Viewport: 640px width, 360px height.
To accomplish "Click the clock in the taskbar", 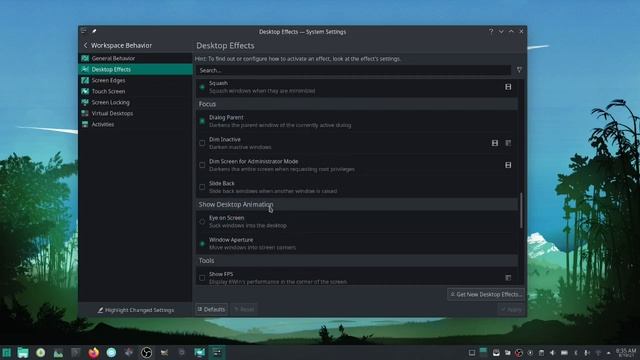I will [x=626, y=353].
